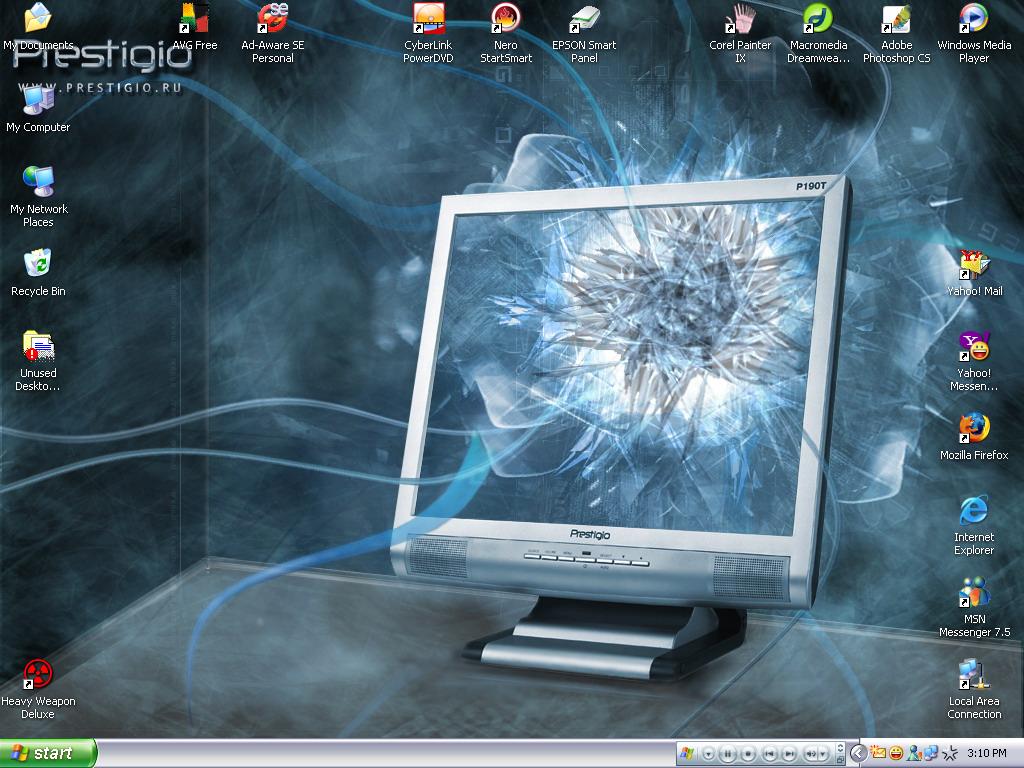The height and width of the screenshot is (768, 1024).
Task: Pause playback in taskbar media player
Action: tap(728, 754)
